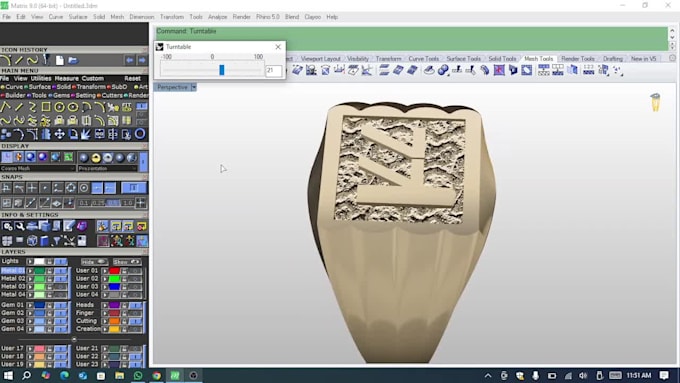Click the blue ring tool icon
Image resolution: width=680 pixels, height=383 pixels.
pos(140,134)
